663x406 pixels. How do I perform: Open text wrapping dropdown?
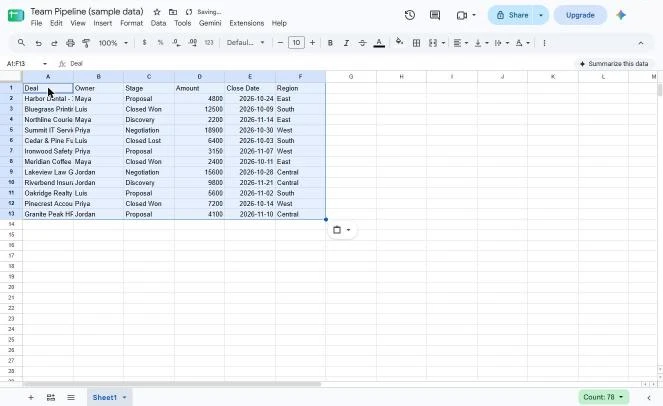502,43
